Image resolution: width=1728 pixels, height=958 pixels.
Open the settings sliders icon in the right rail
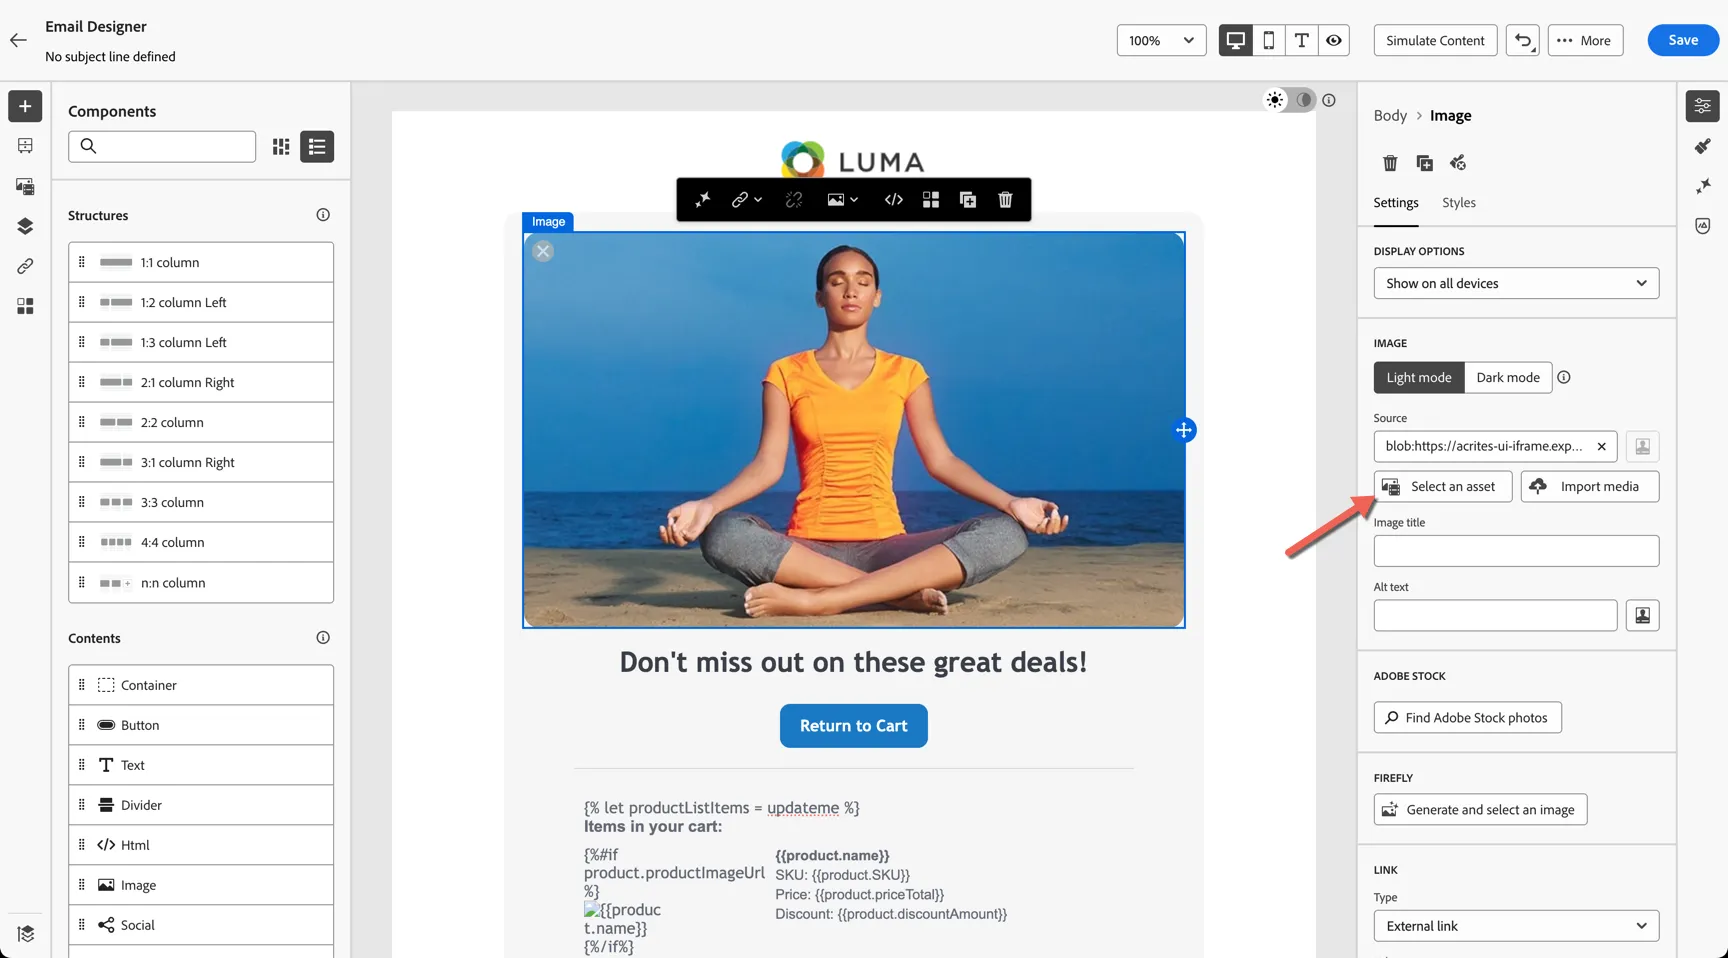1703,106
